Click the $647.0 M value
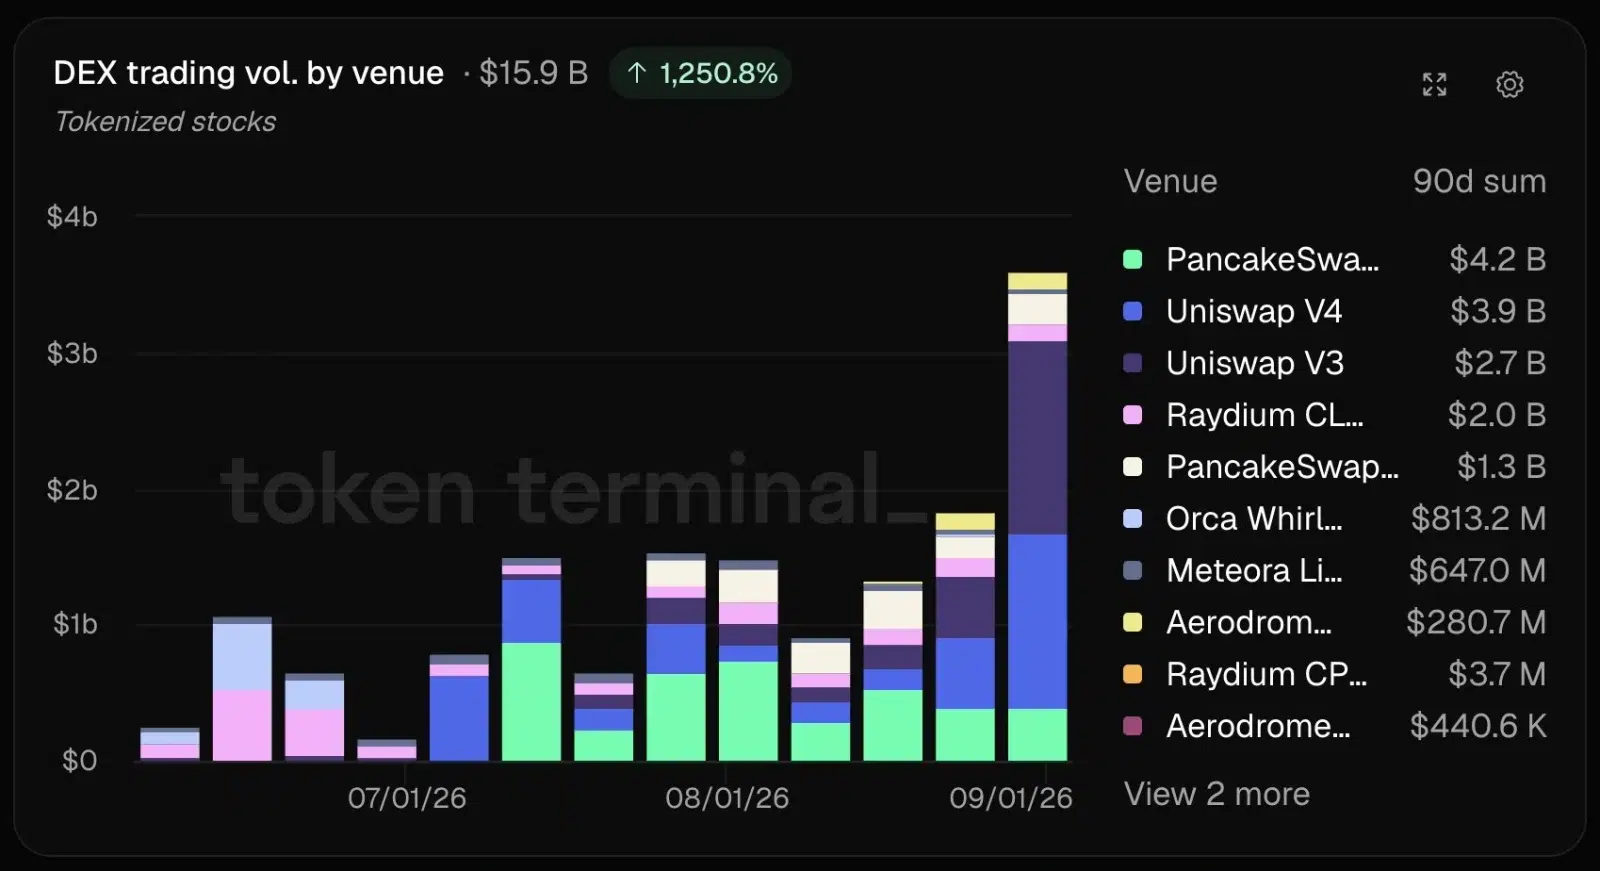 pos(1477,571)
